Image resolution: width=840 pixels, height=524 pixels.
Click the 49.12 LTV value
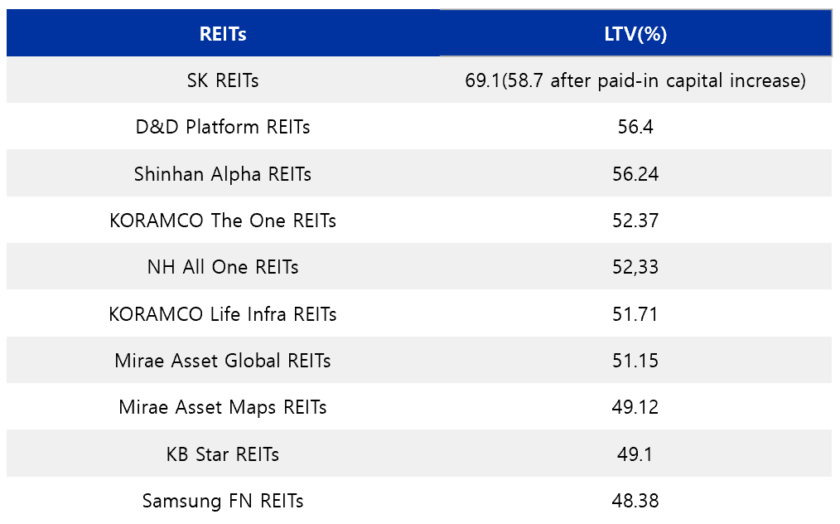pyautogui.click(x=635, y=407)
